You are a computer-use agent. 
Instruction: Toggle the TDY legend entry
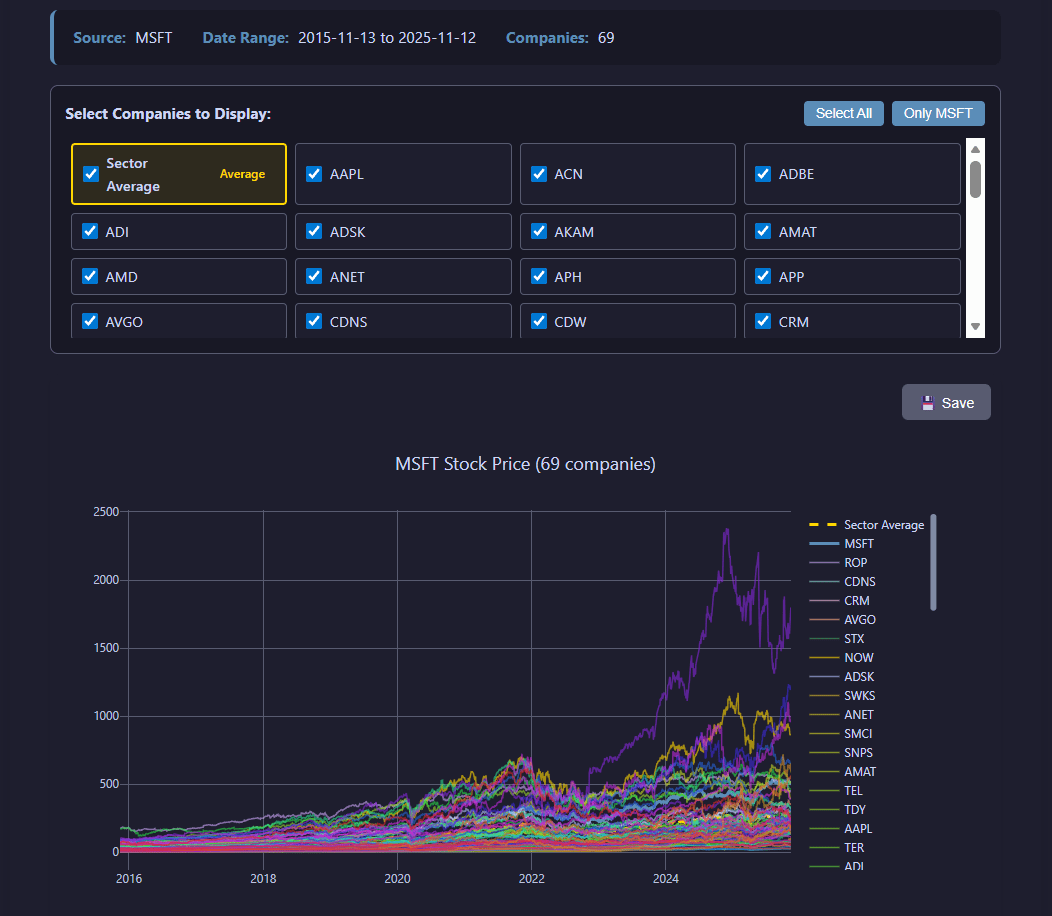click(x=838, y=810)
